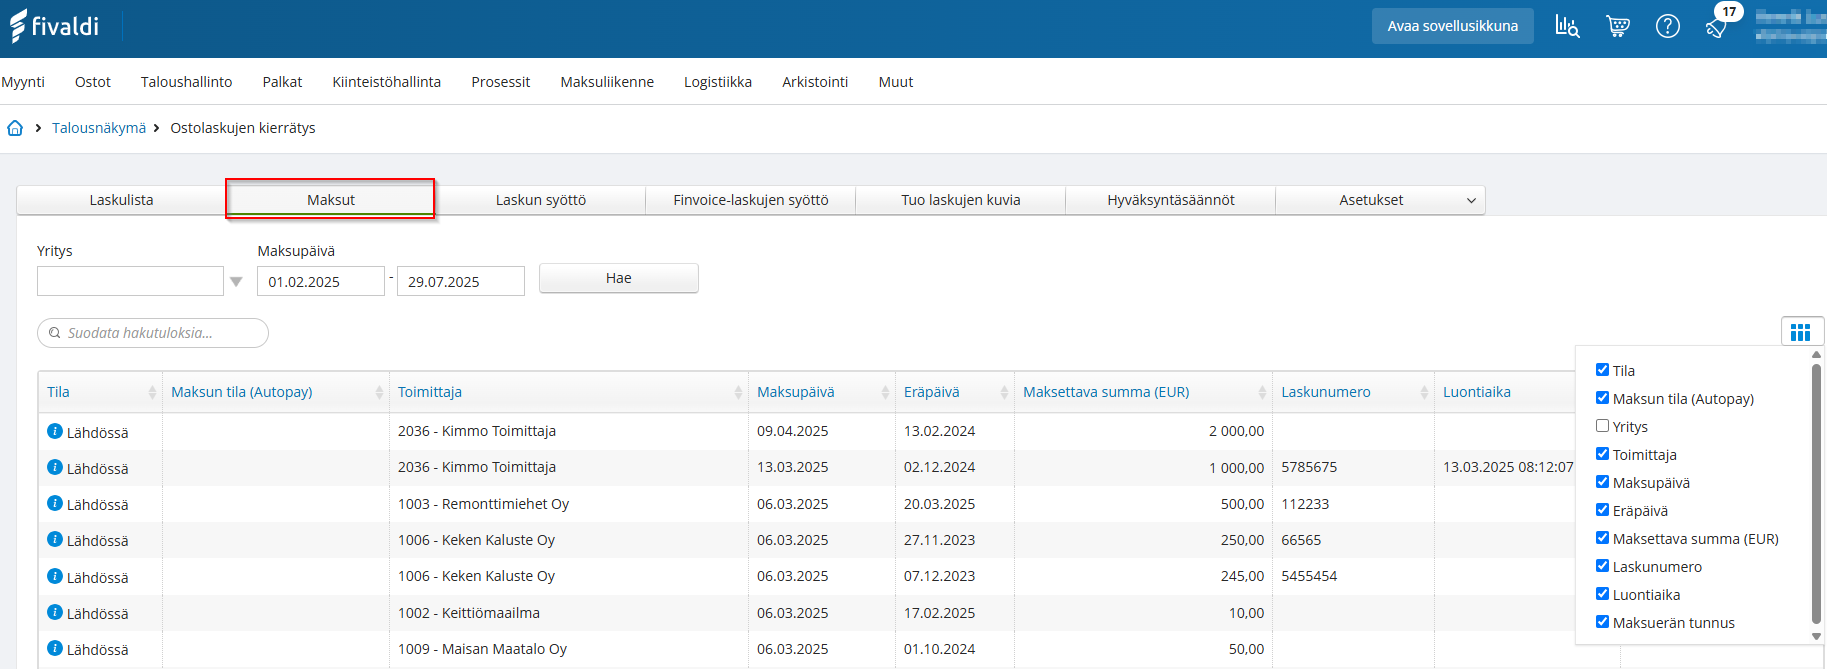Uncheck the Luontiaika column checkbox
The width and height of the screenshot is (1827, 669).
point(1602,594)
